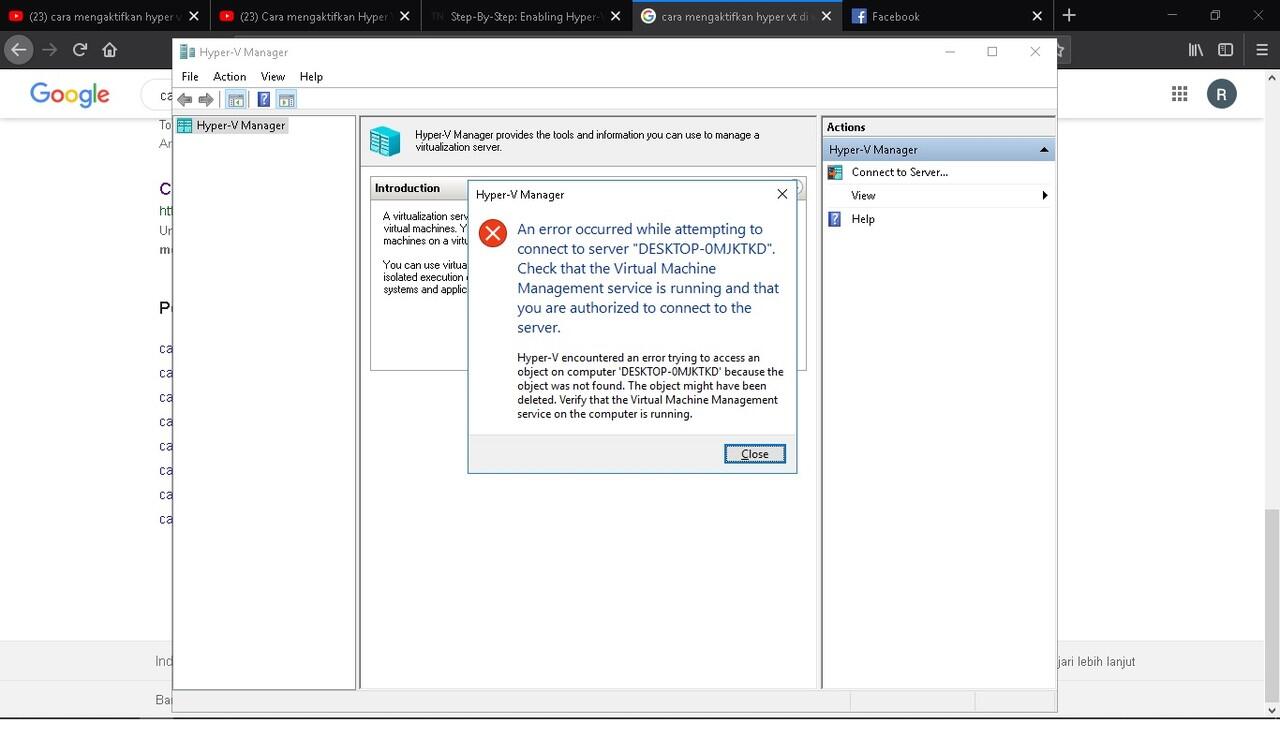
Task: Click the 'Hyper-V Manager provides the tools' description
Action: tap(587, 141)
